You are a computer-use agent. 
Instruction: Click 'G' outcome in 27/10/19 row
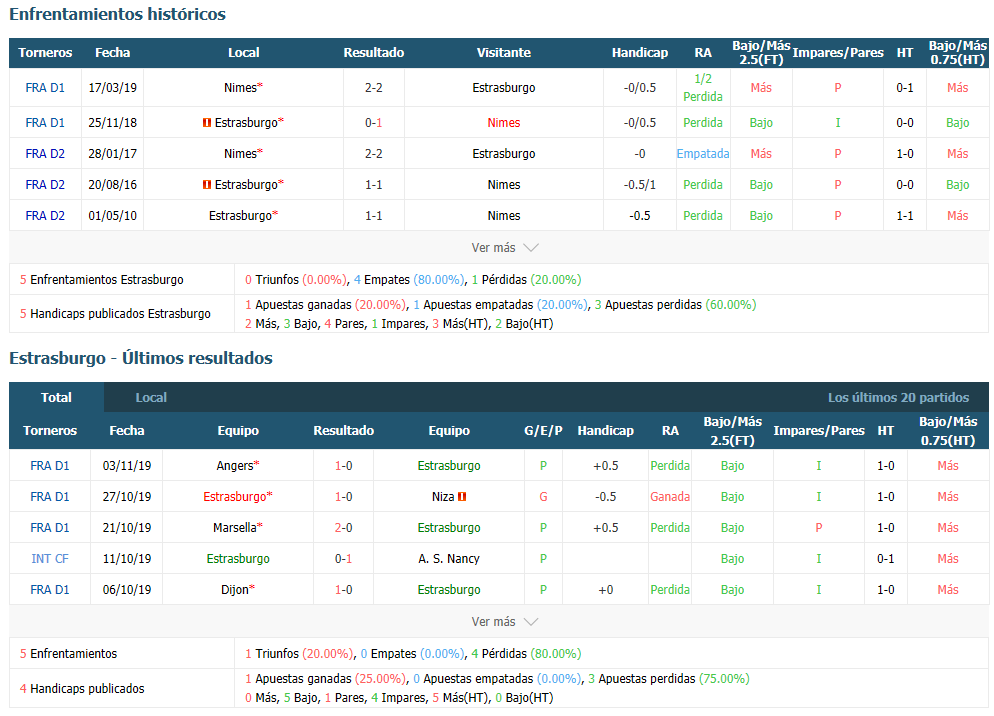point(543,497)
